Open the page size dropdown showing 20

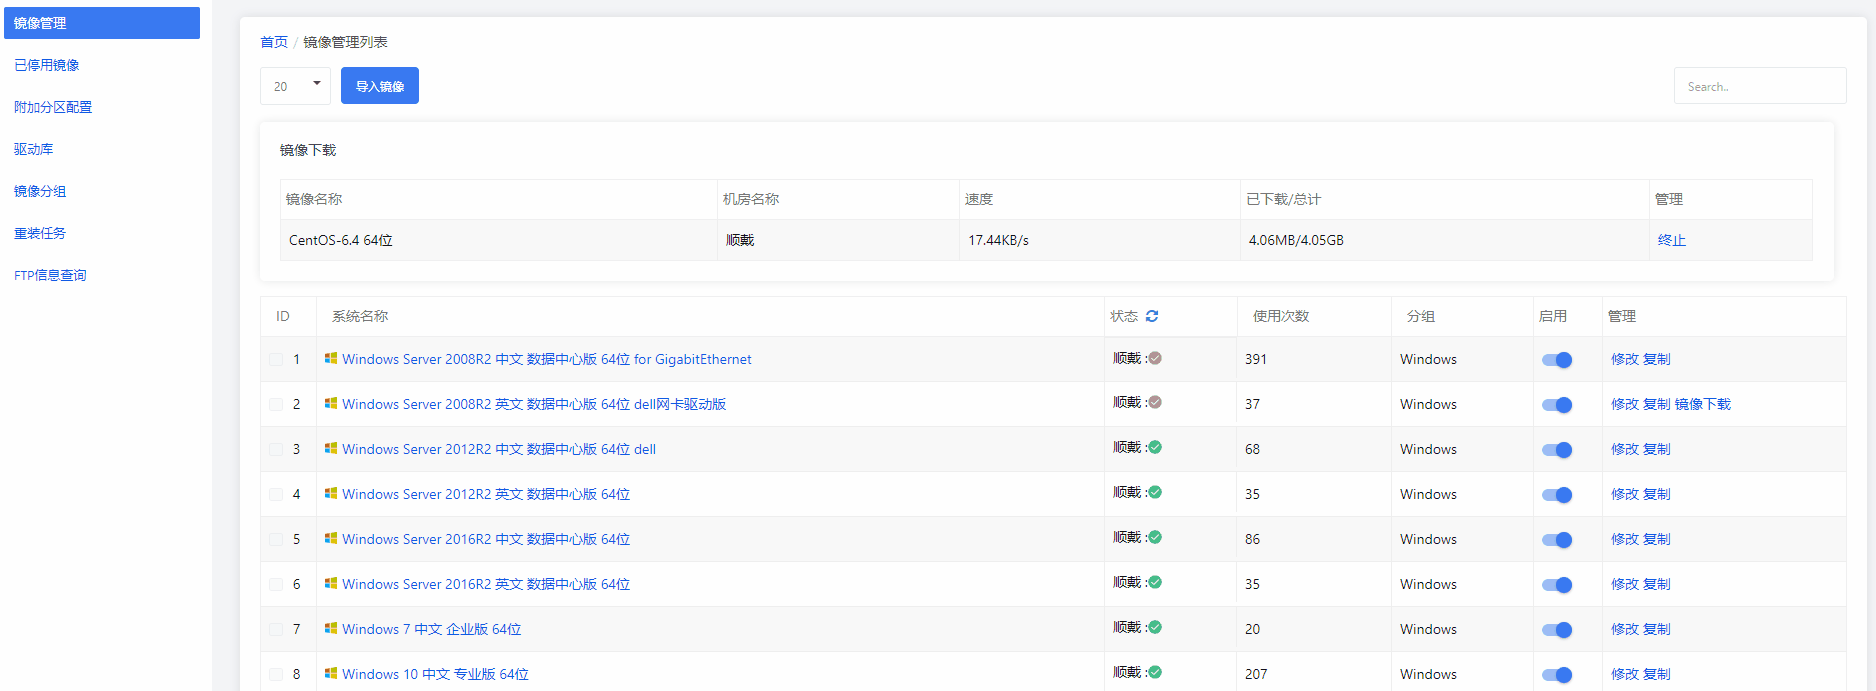[295, 86]
